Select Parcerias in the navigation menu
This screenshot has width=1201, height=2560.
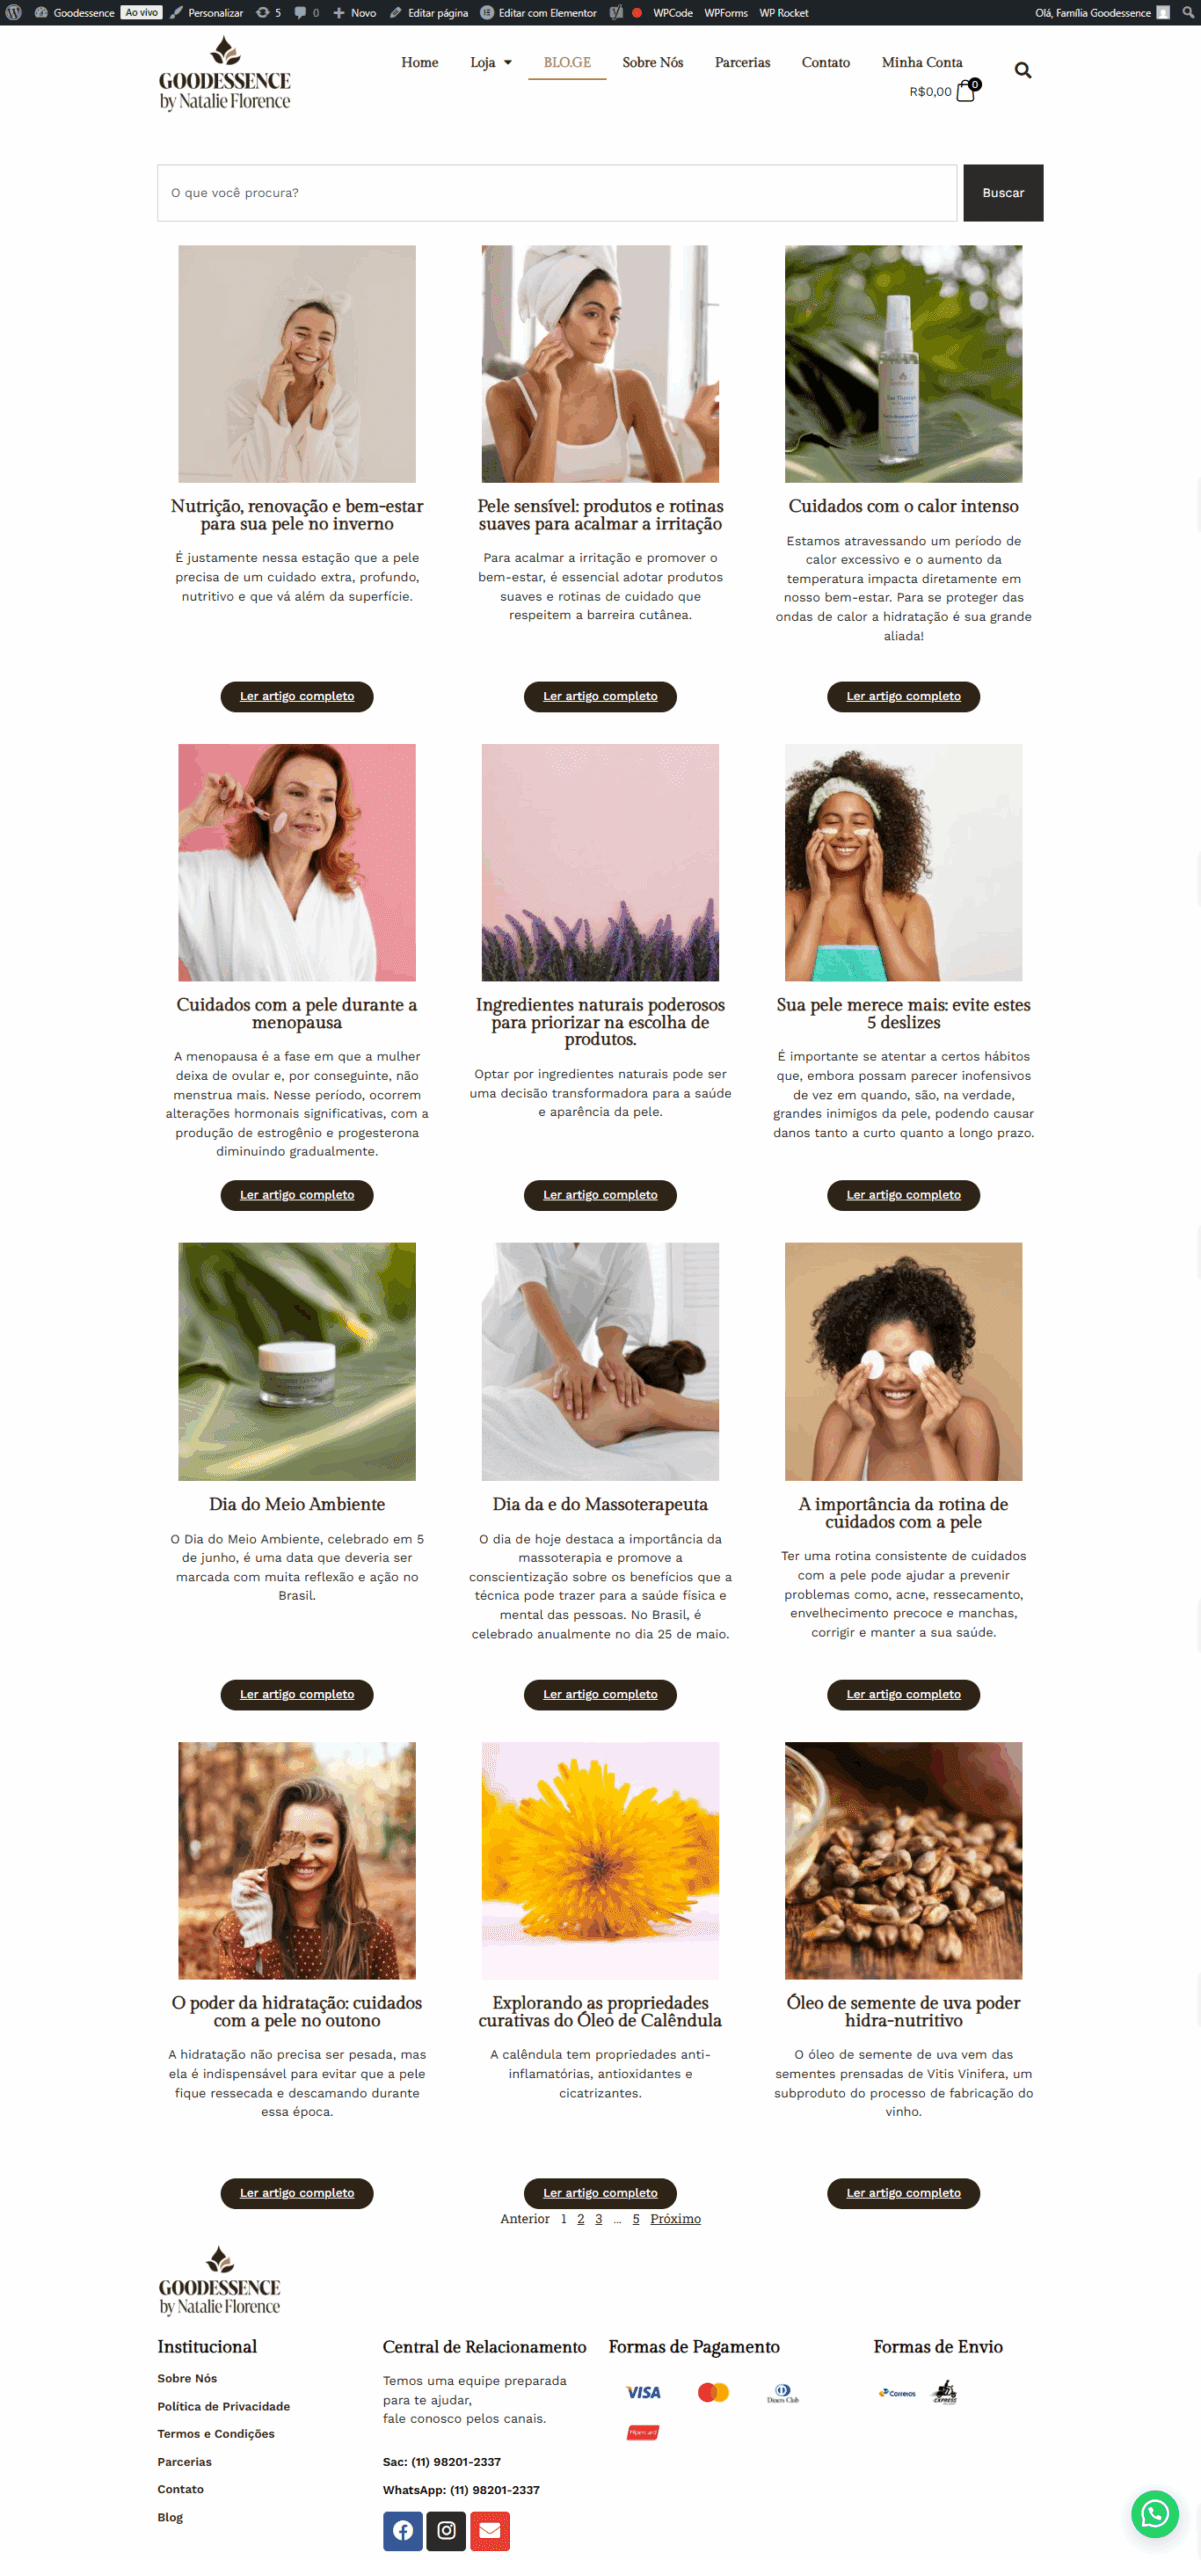pos(742,62)
